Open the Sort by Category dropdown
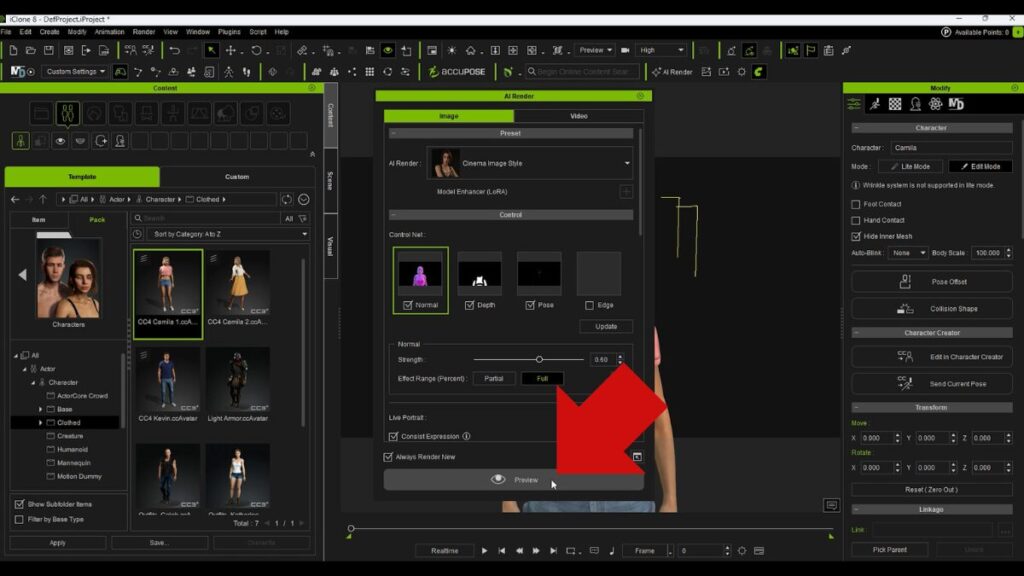 tap(227, 234)
